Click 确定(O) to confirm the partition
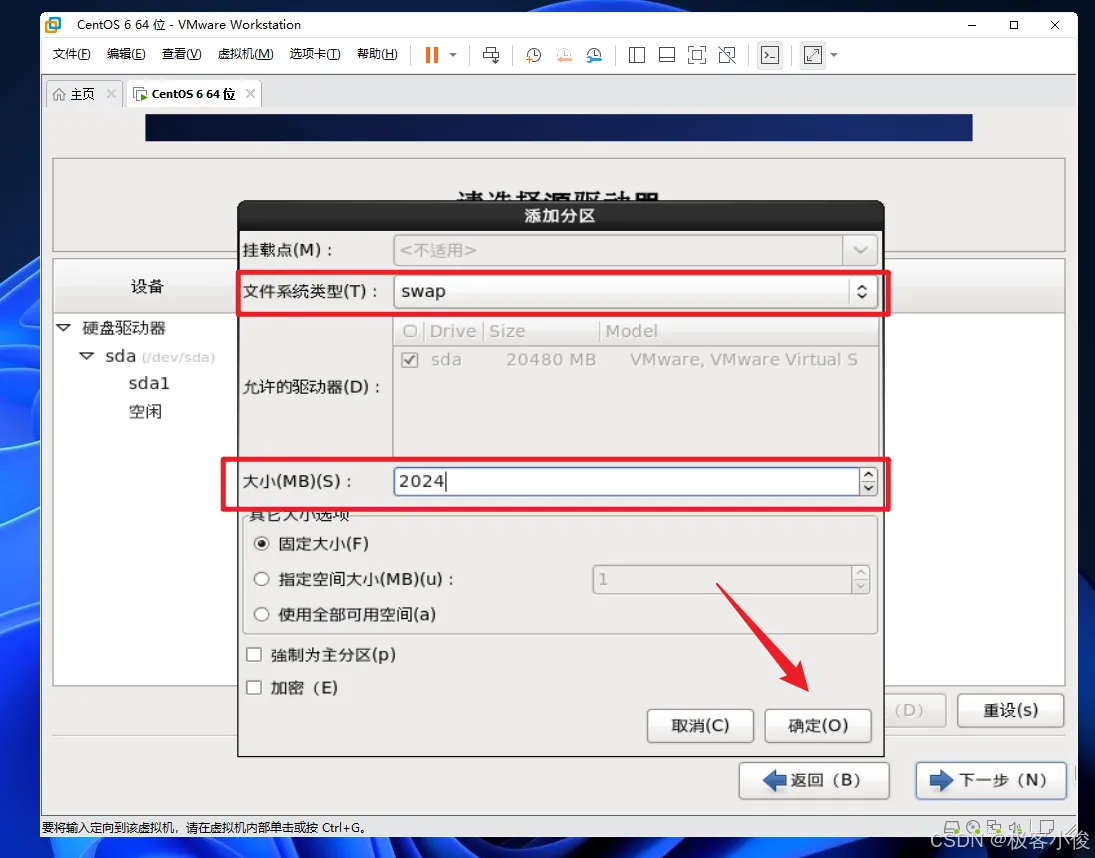The width and height of the screenshot is (1095, 858). [818, 726]
